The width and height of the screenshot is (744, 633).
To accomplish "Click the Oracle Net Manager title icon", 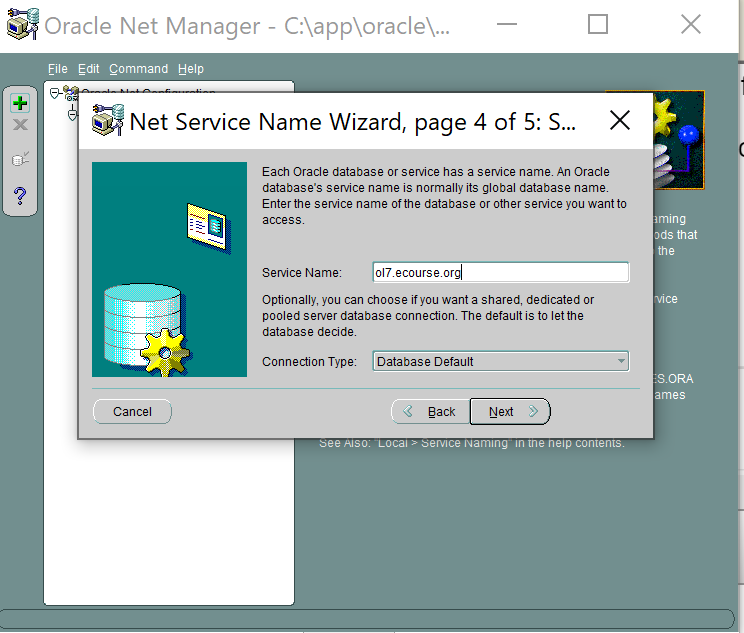I will point(22,25).
